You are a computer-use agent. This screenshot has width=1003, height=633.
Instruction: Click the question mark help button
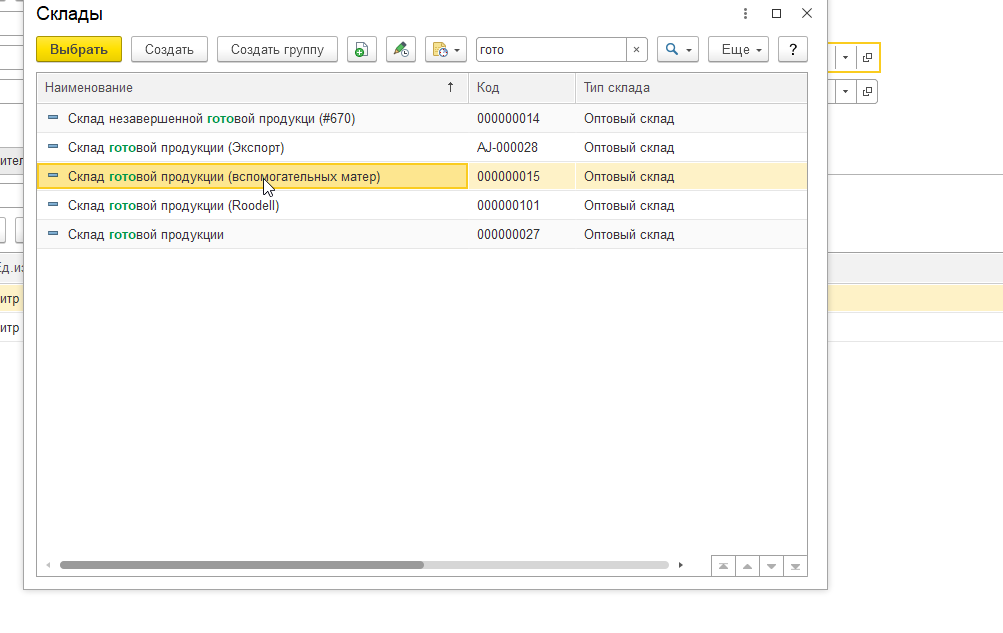click(x=793, y=49)
